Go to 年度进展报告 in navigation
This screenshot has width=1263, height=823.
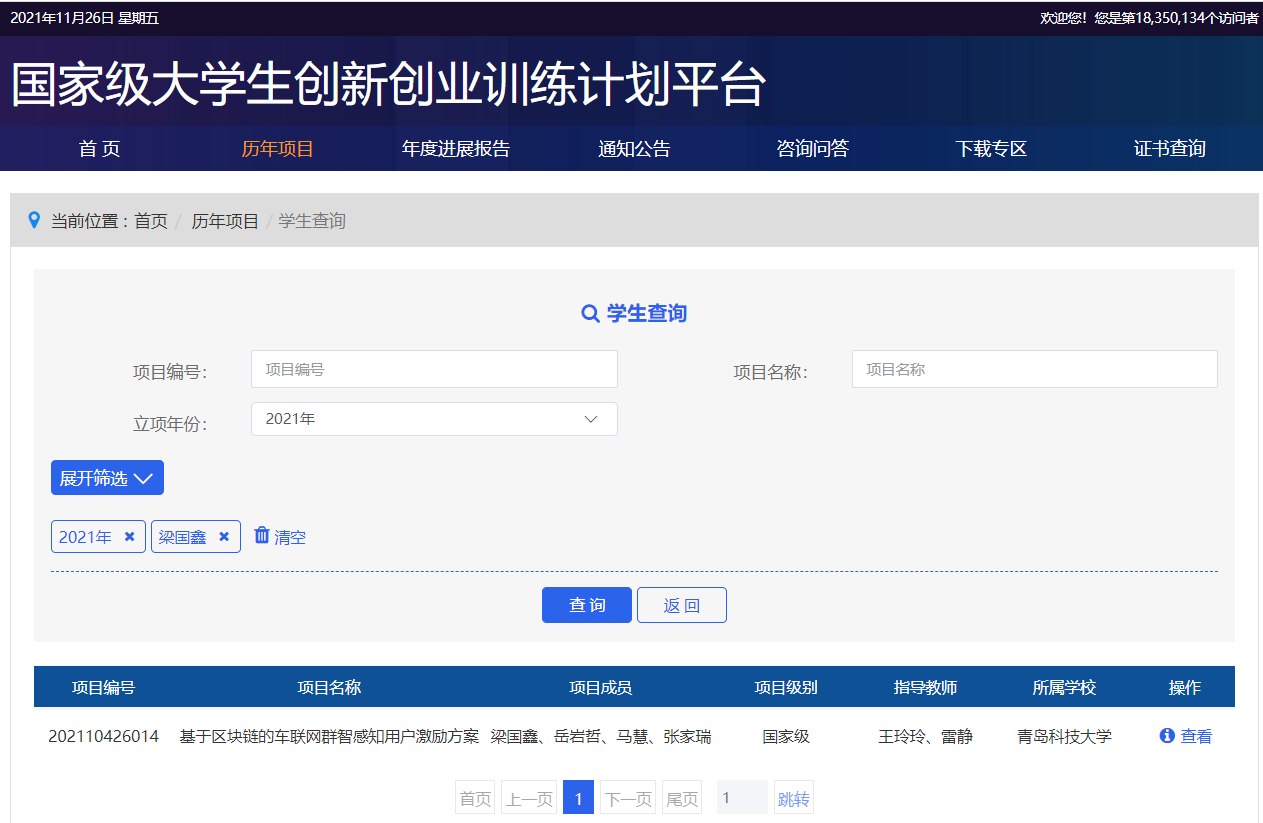pos(456,149)
